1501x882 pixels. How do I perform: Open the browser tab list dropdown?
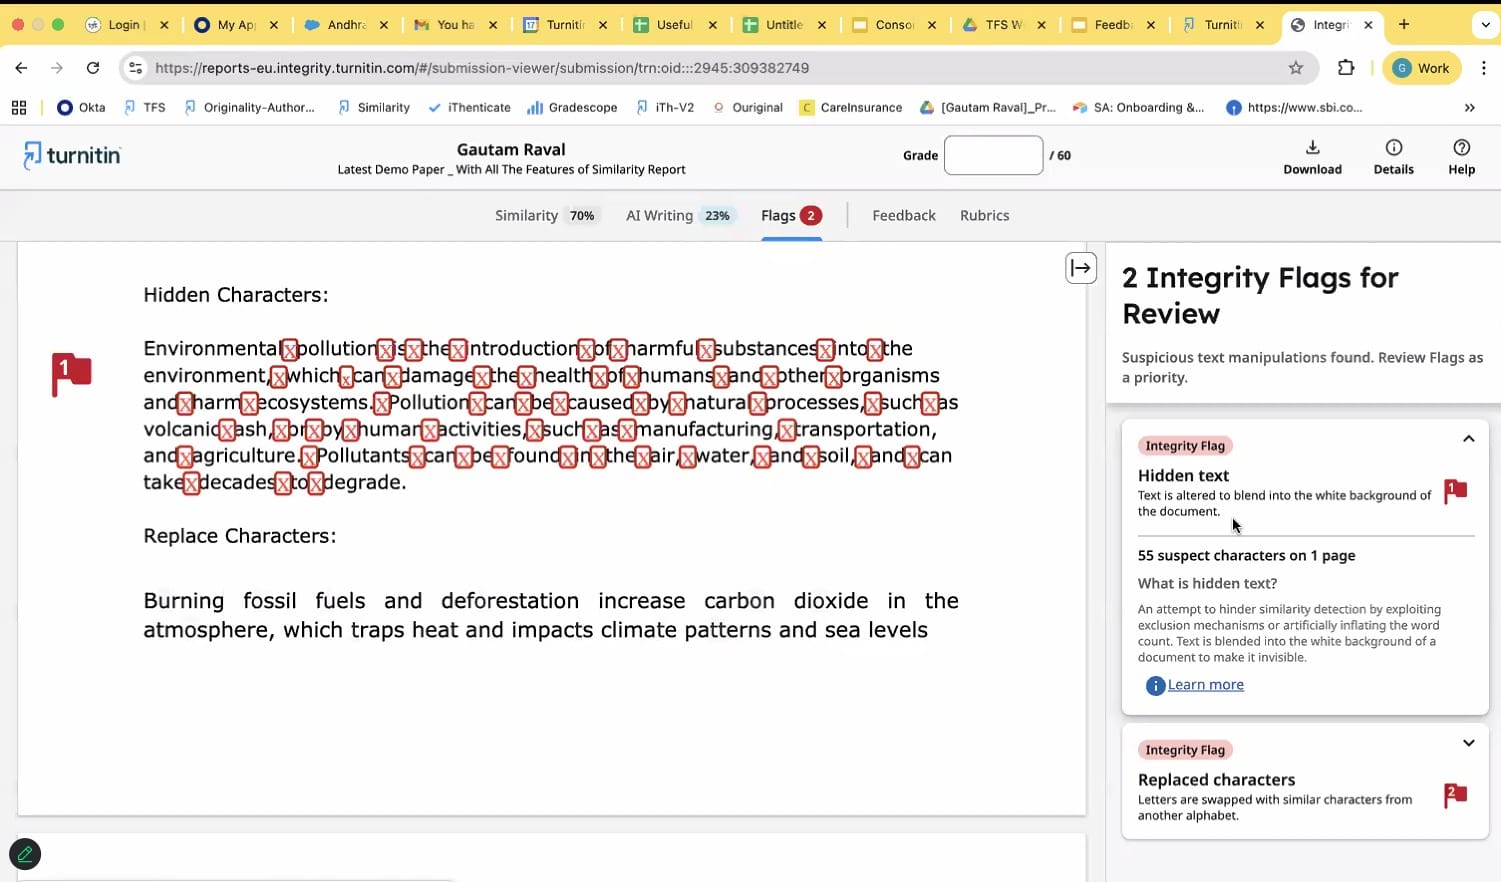click(1485, 25)
